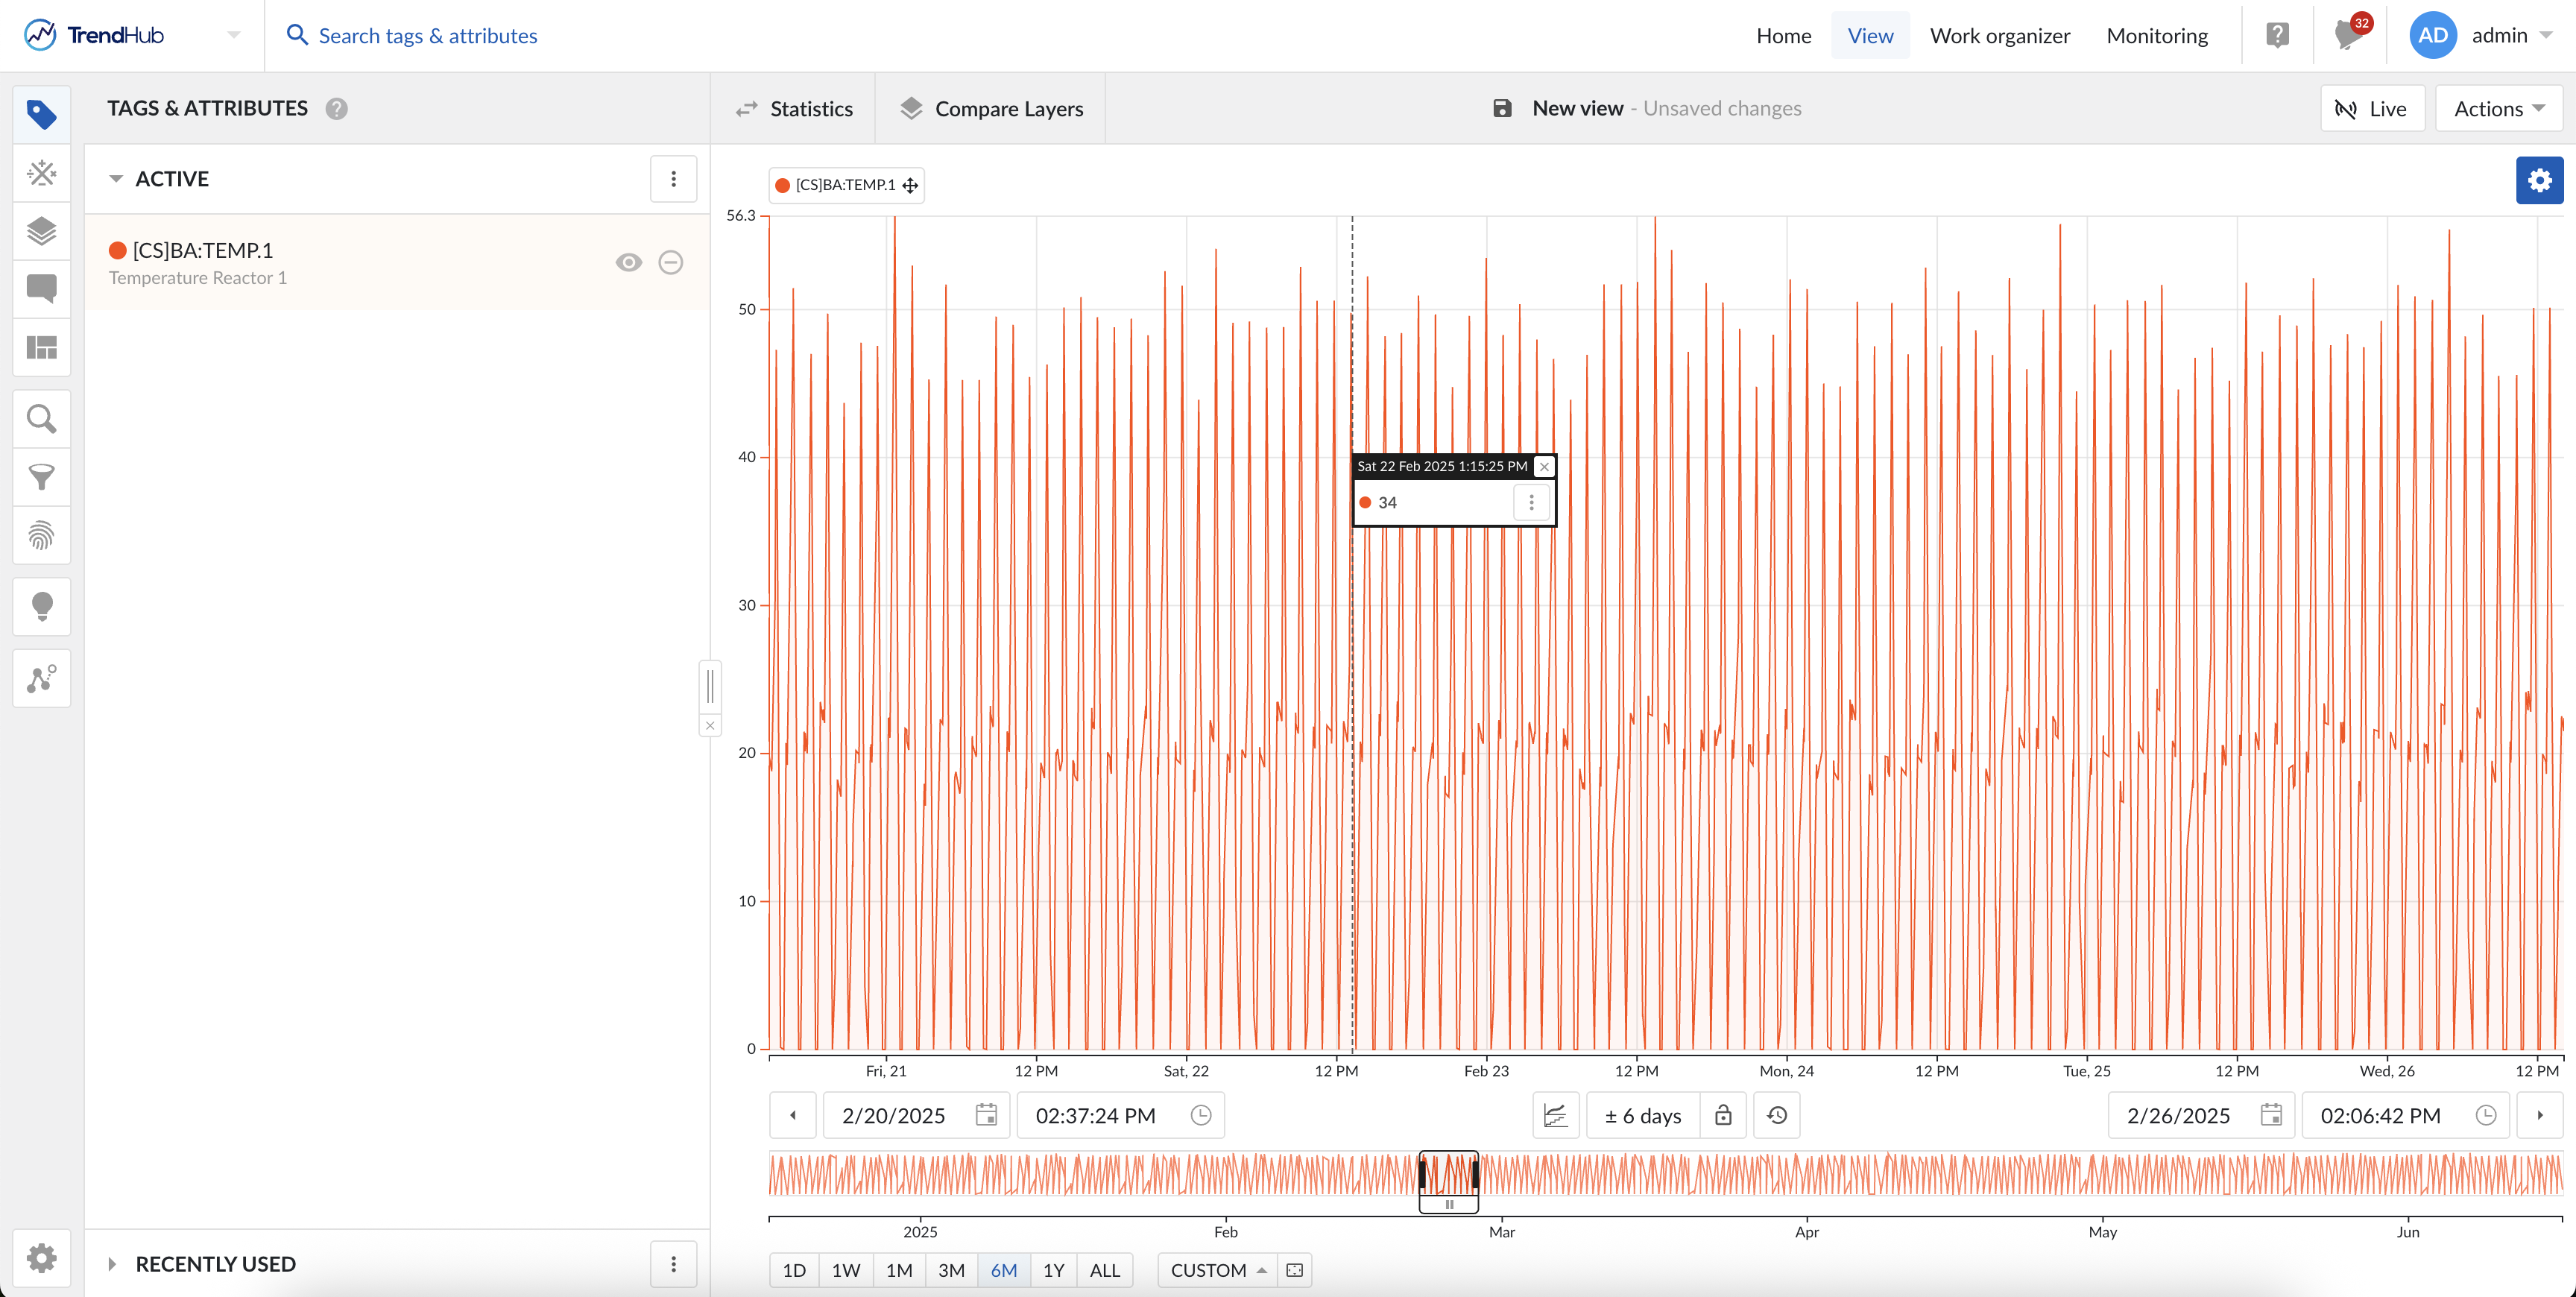The image size is (2576, 1297).
Task: Collapse the Active tags section
Action: [116, 179]
